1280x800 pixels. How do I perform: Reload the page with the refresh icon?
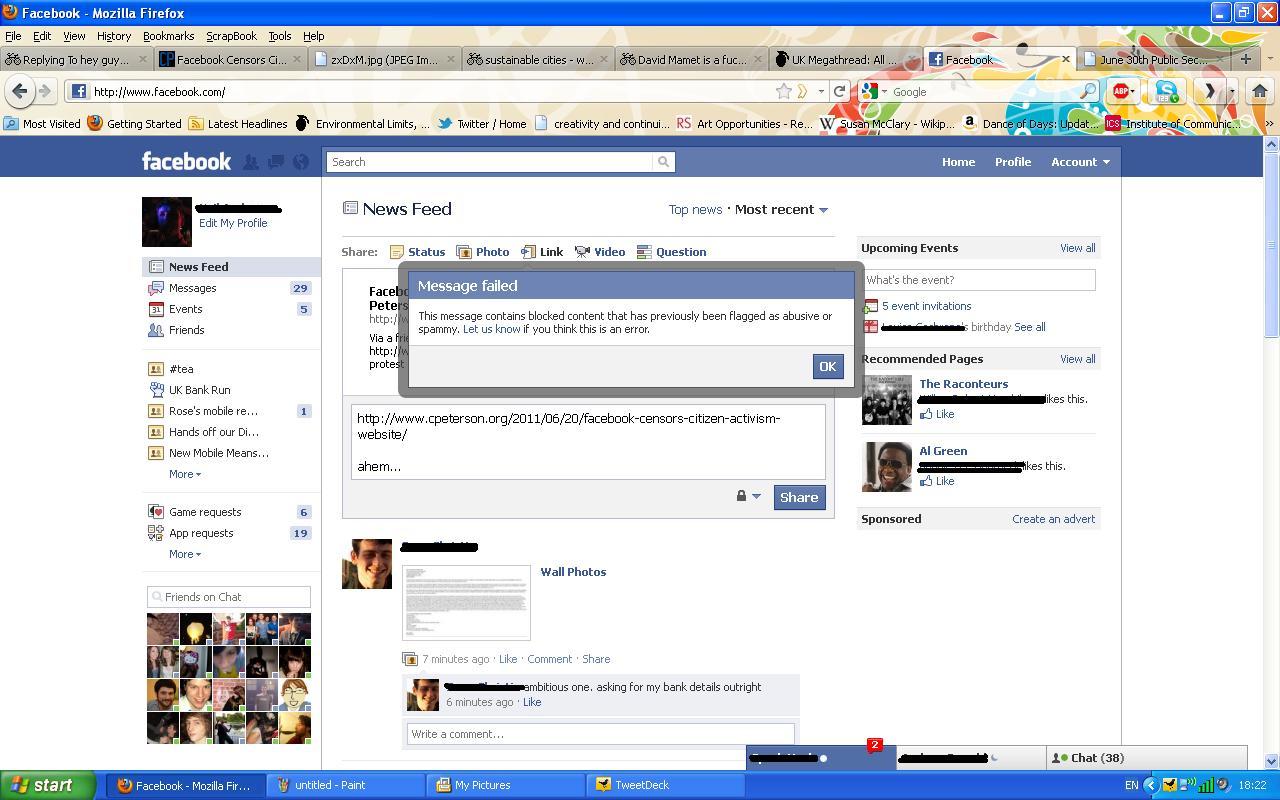click(x=840, y=91)
